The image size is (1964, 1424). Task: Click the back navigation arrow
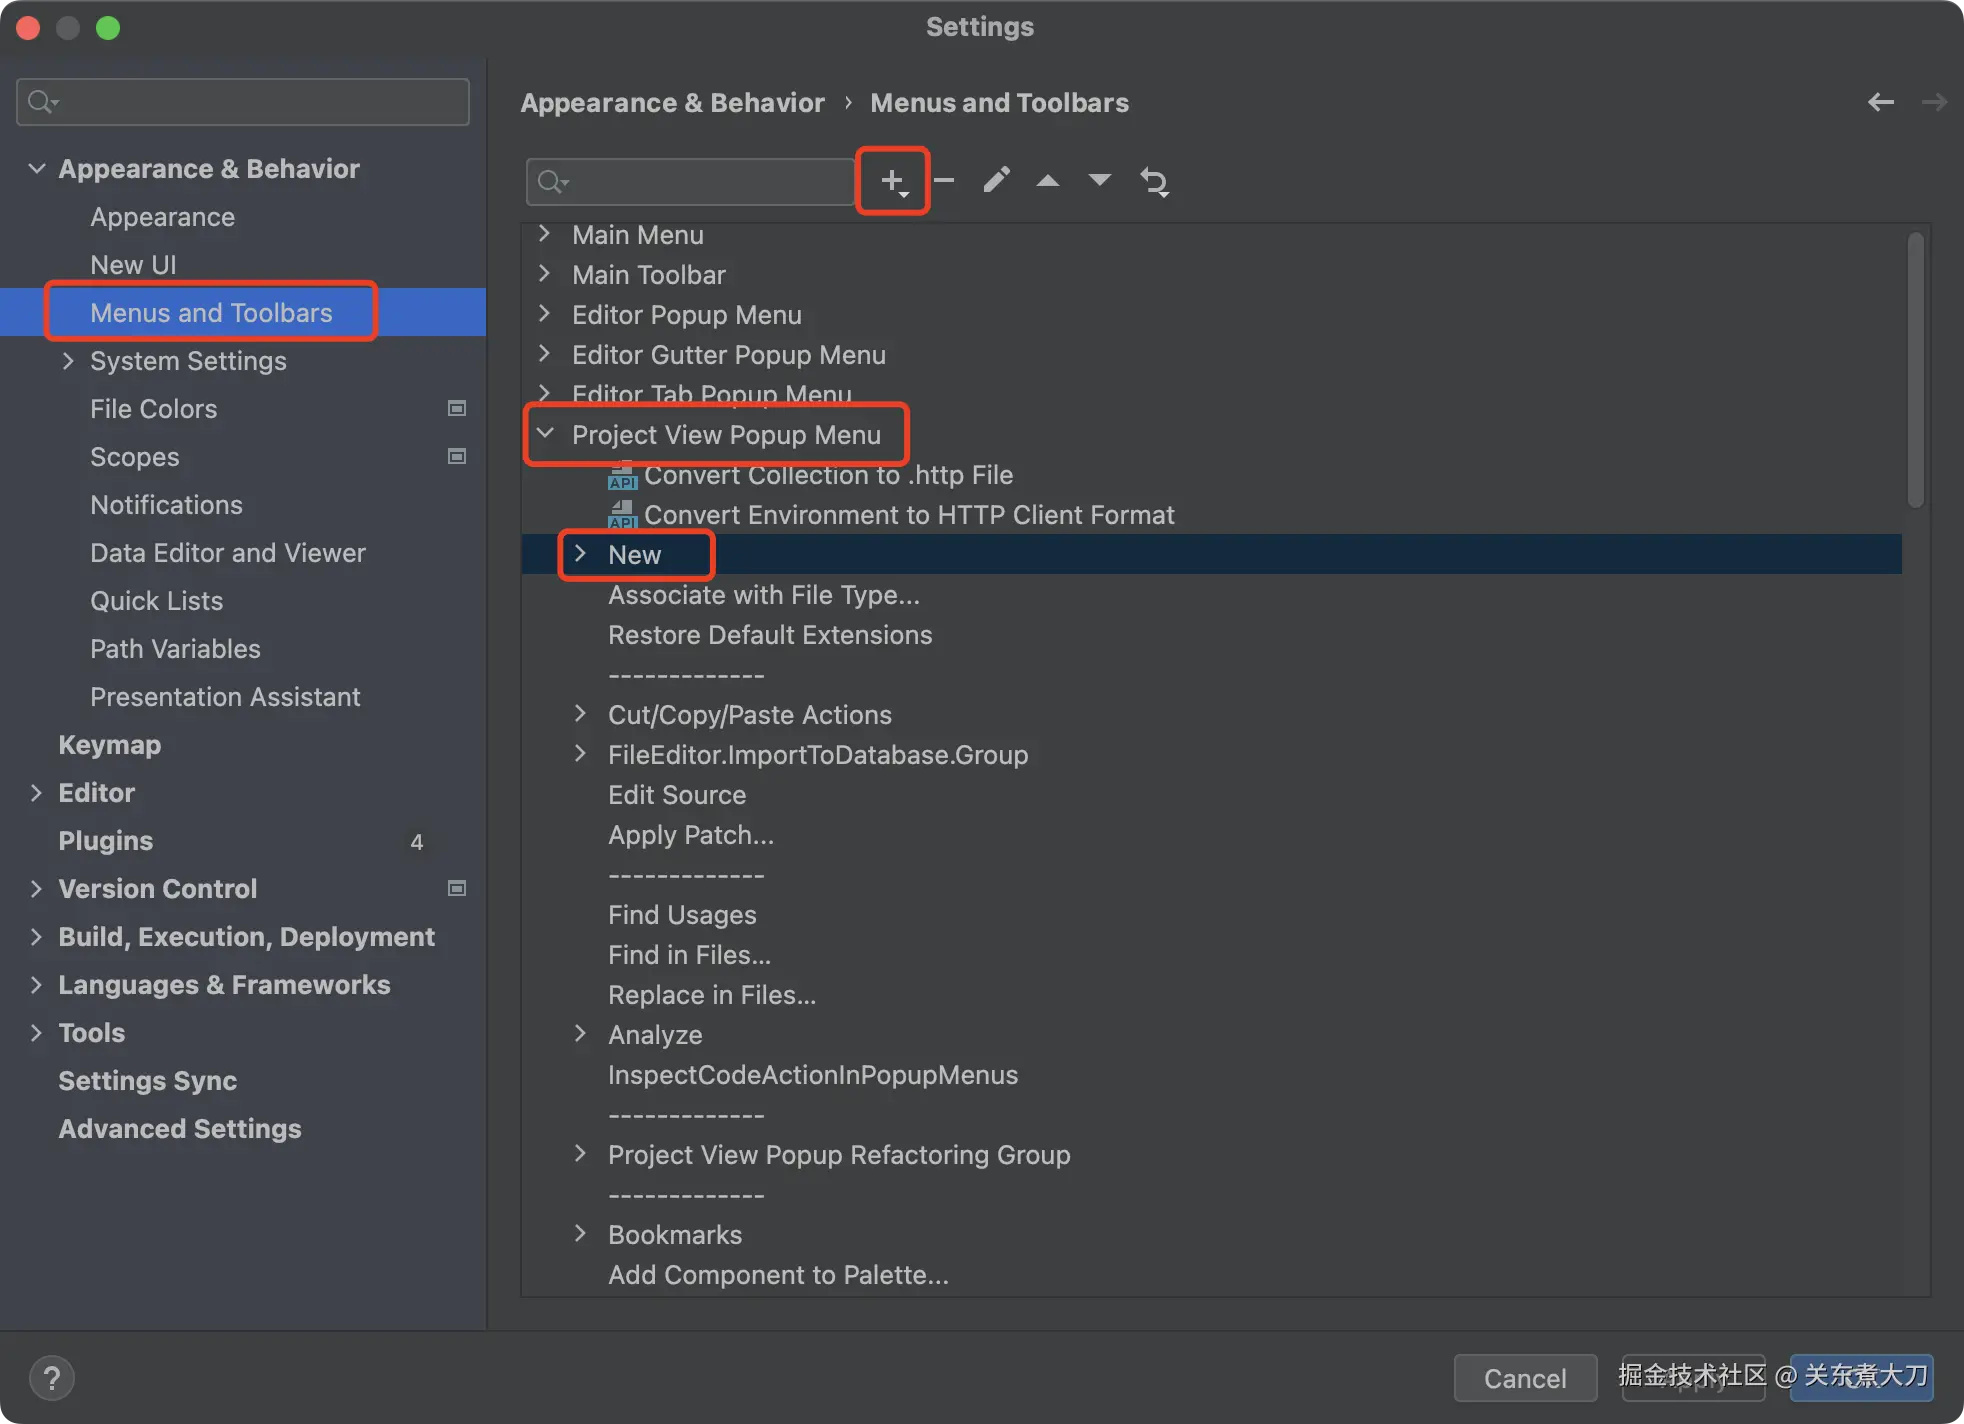tap(1880, 102)
